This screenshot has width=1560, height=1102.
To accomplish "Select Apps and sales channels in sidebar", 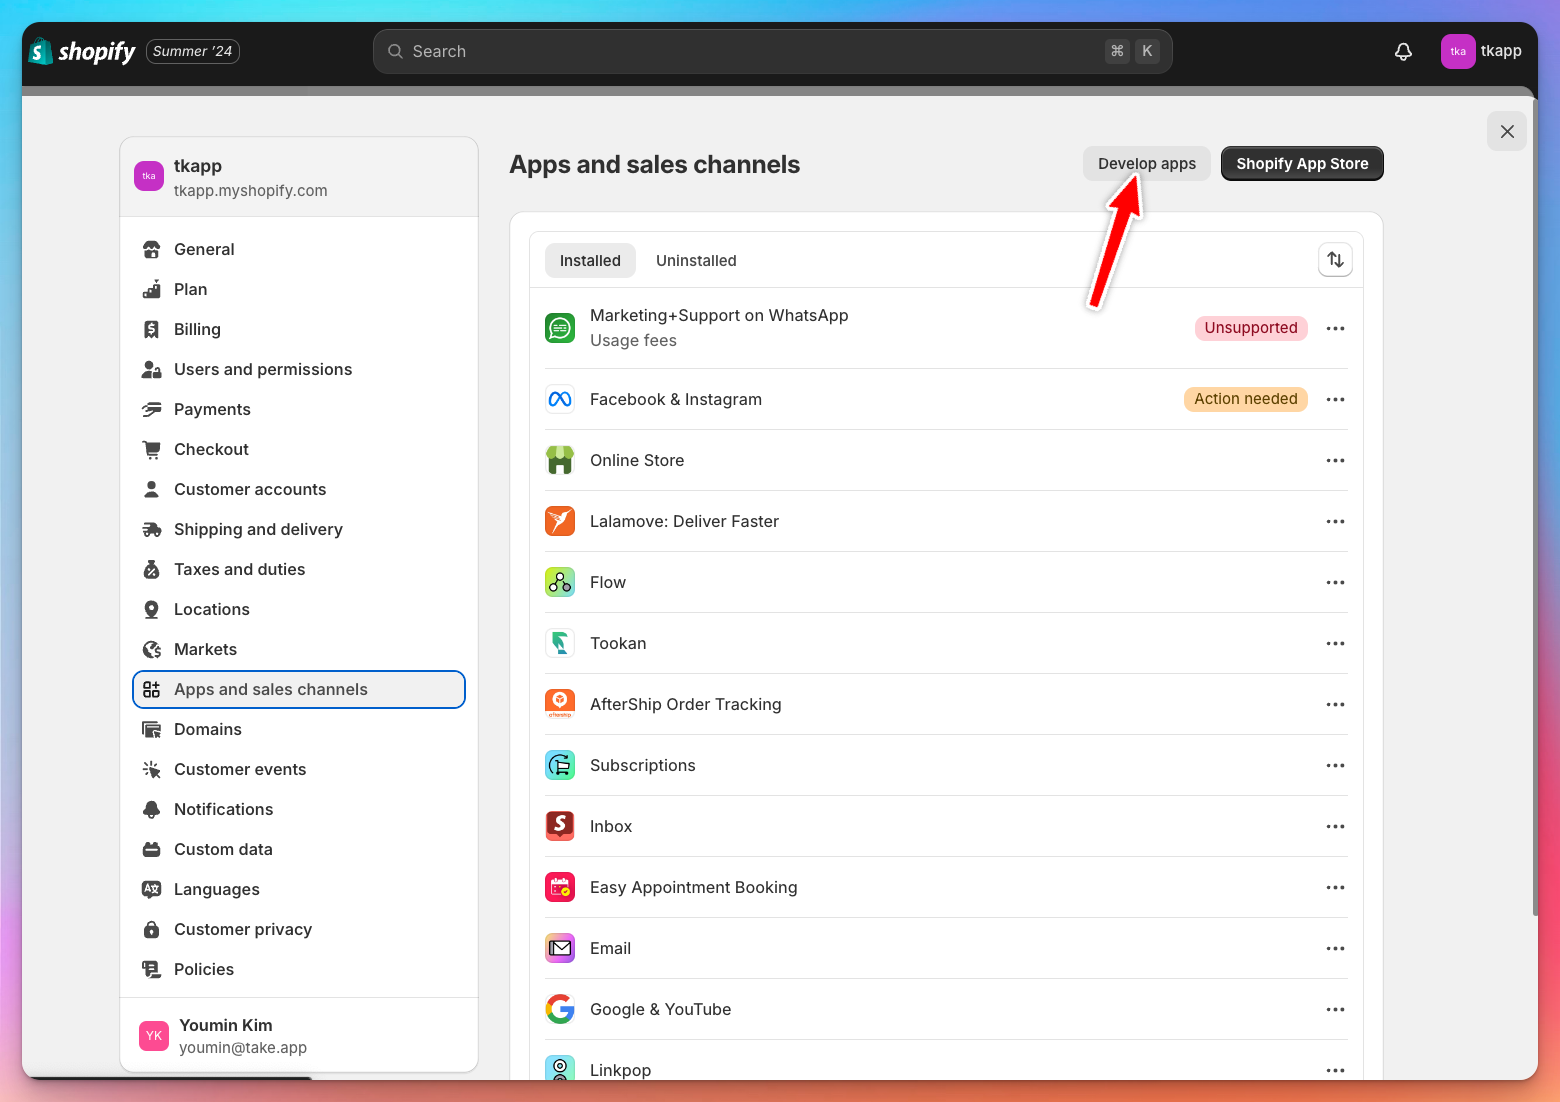I will [299, 689].
